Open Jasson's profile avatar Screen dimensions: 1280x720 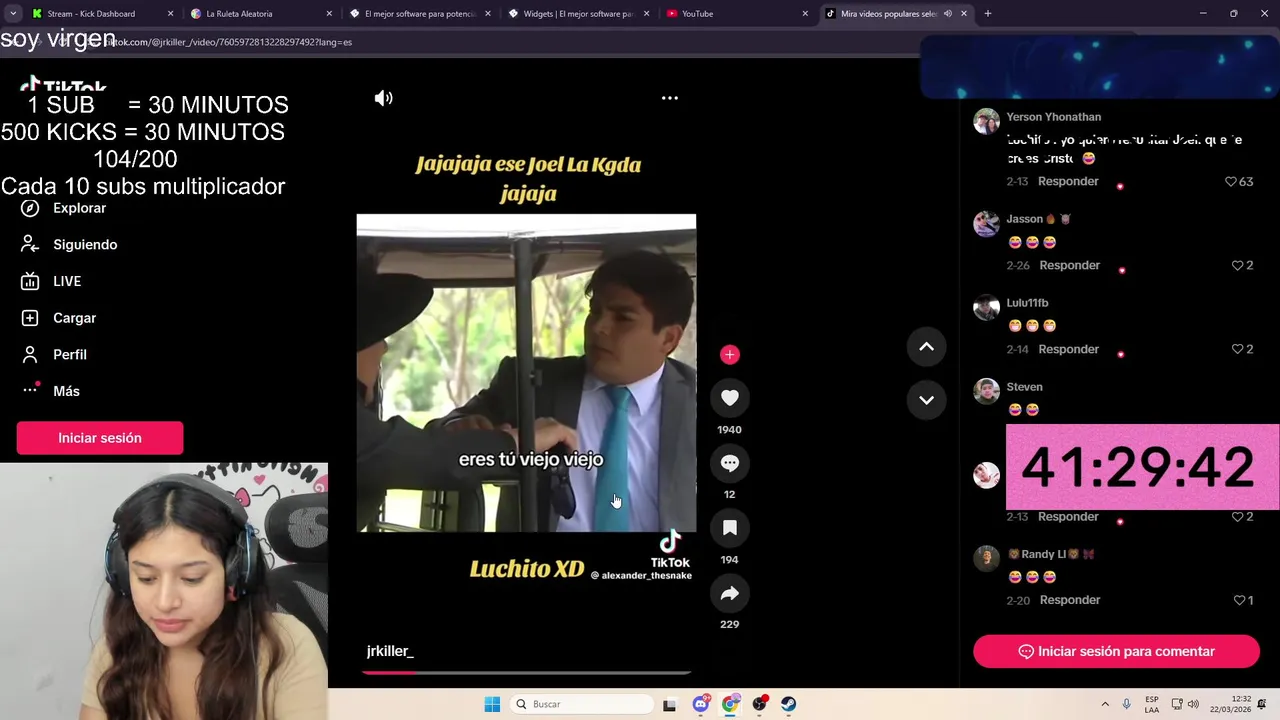pos(987,223)
